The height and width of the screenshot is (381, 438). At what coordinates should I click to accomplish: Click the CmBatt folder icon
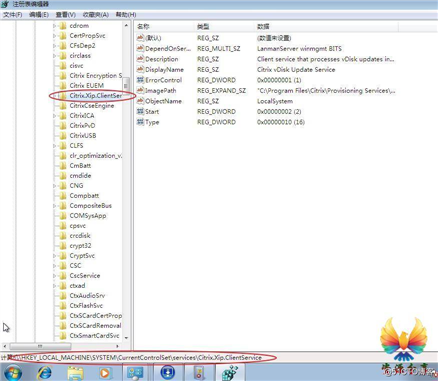pyautogui.click(x=63, y=166)
